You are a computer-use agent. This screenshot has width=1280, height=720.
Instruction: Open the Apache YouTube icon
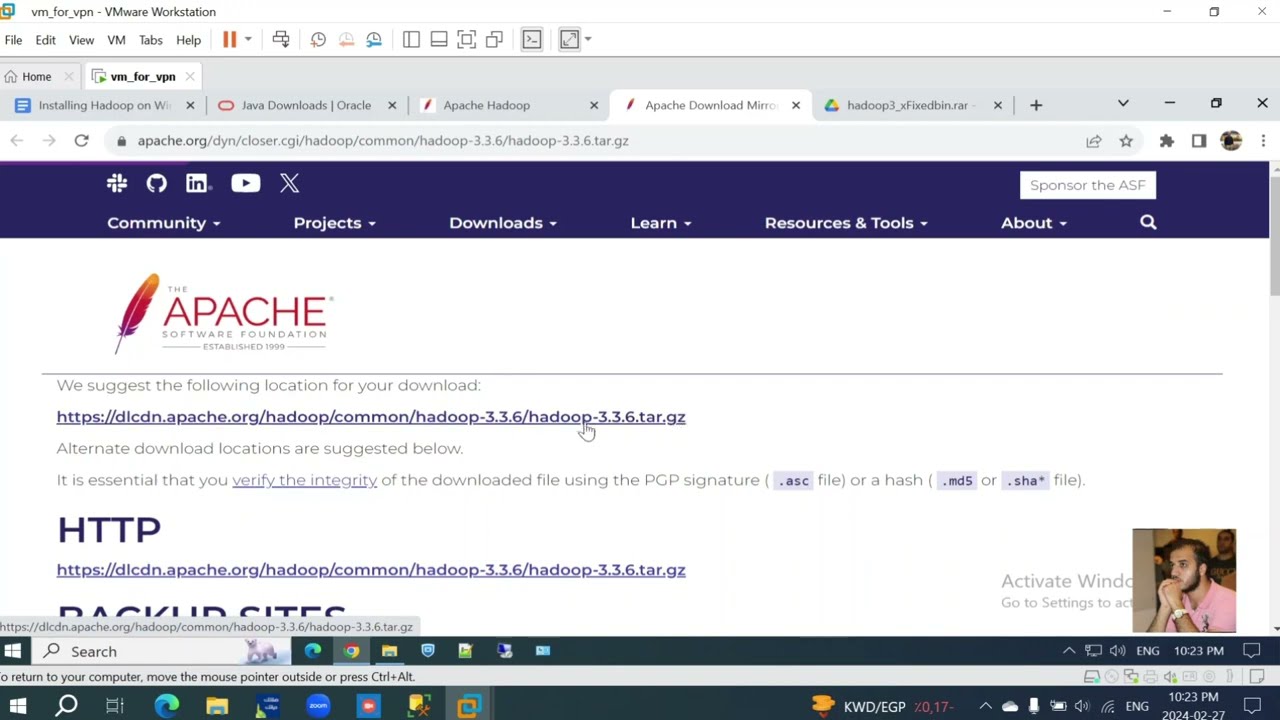pos(246,183)
